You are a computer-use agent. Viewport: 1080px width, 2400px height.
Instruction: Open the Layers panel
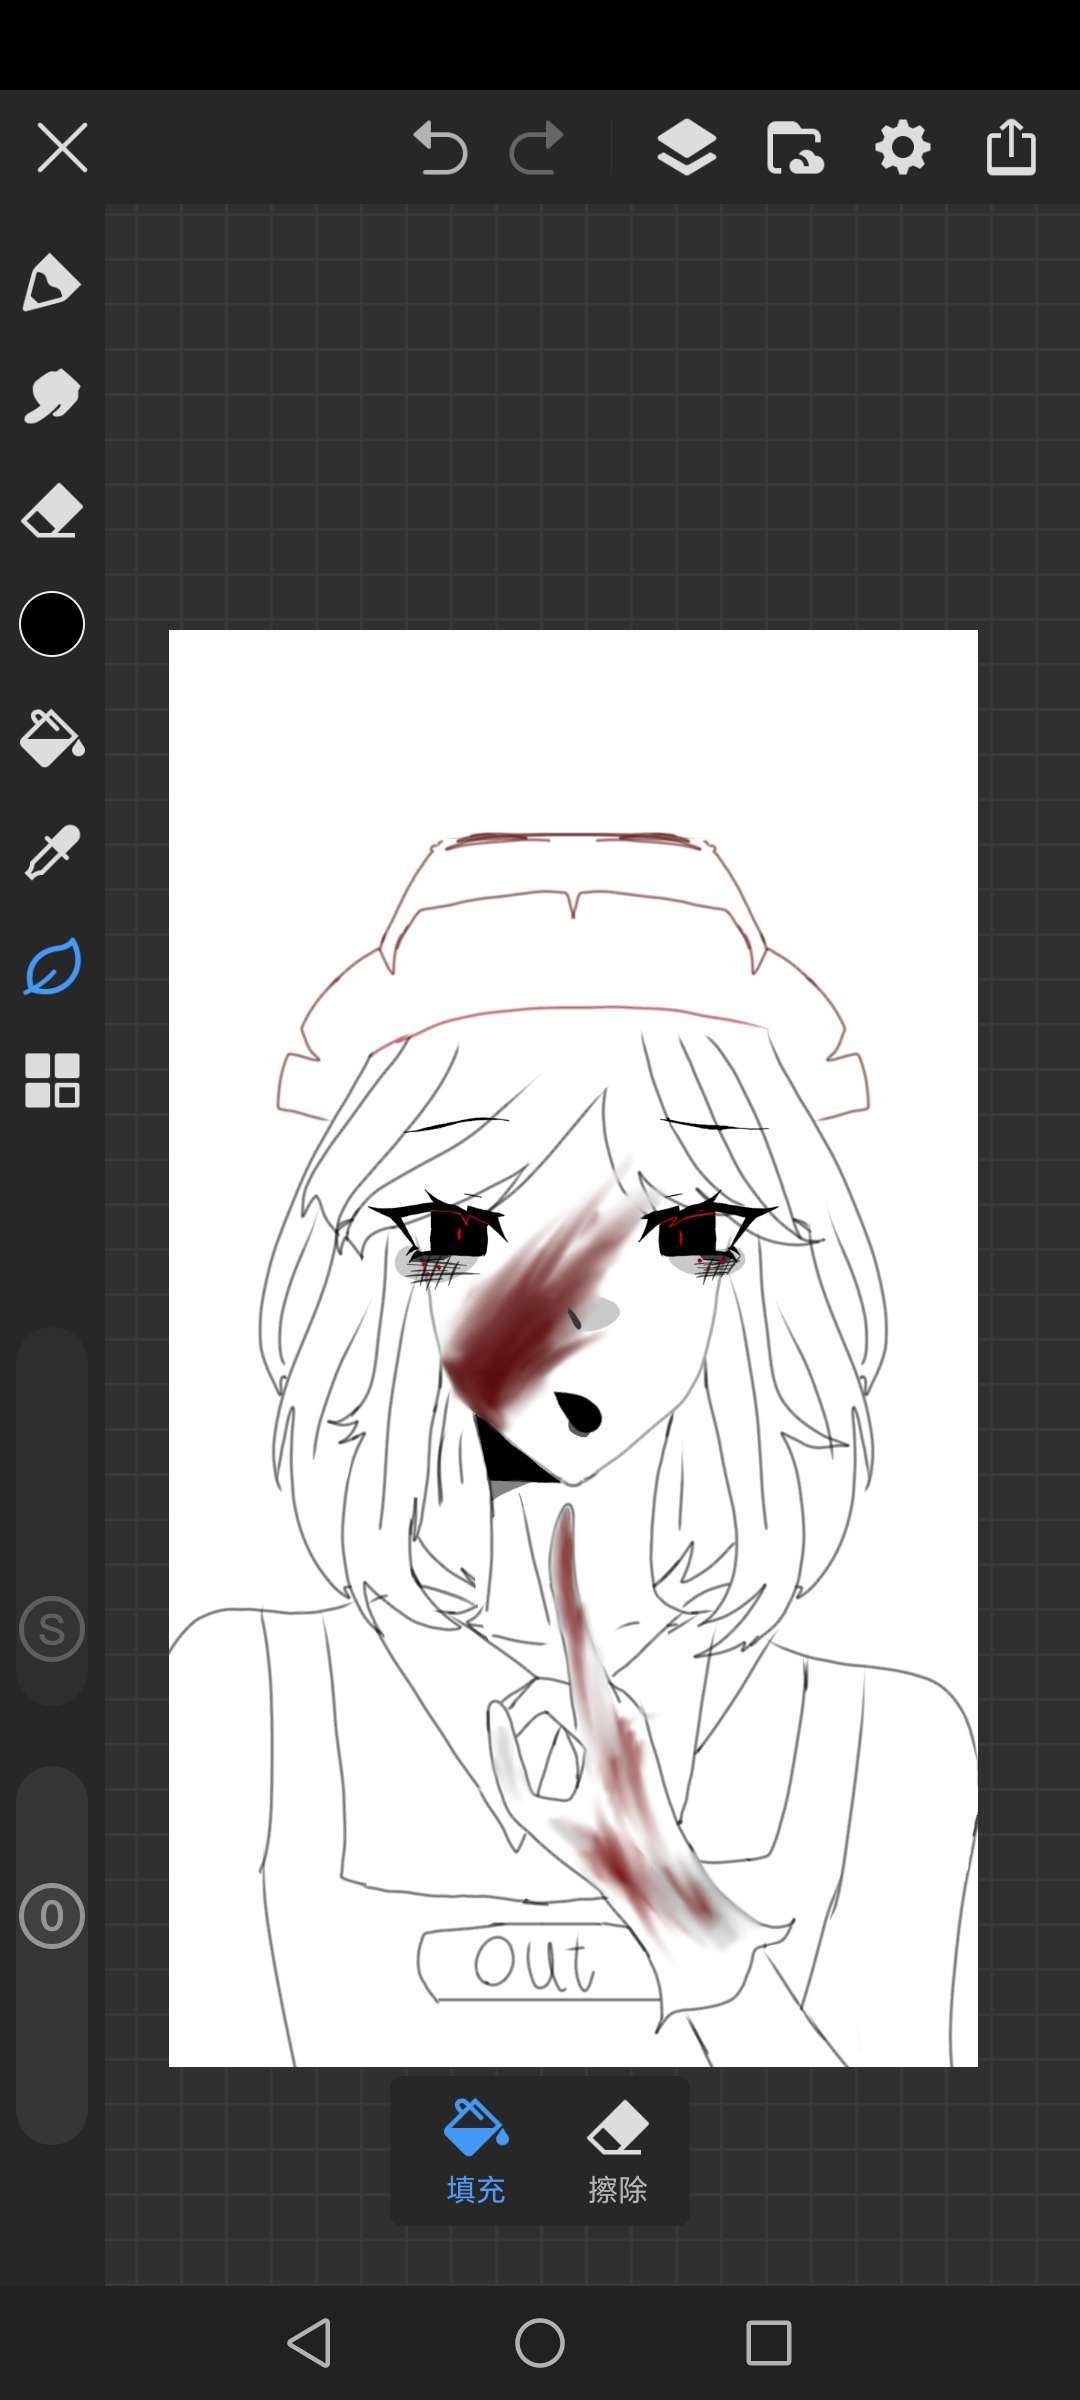(x=686, y=148)
